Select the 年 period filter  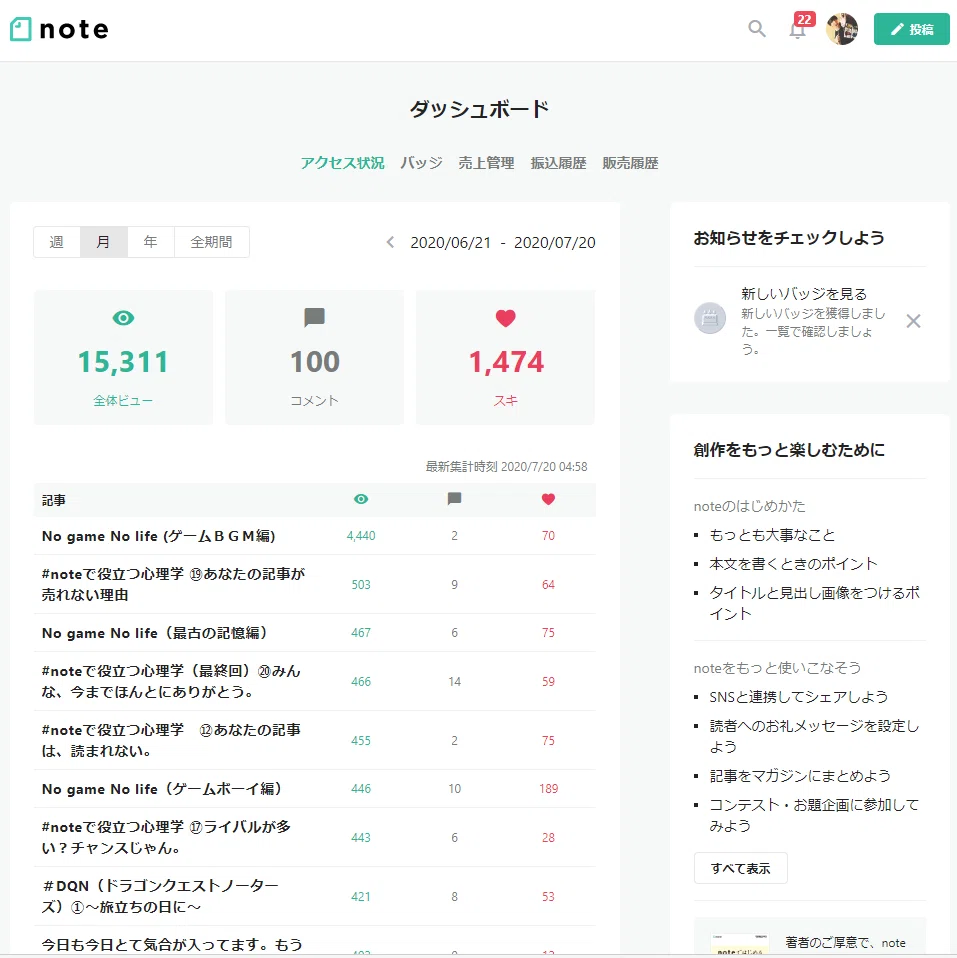click(x=151, y=242)
